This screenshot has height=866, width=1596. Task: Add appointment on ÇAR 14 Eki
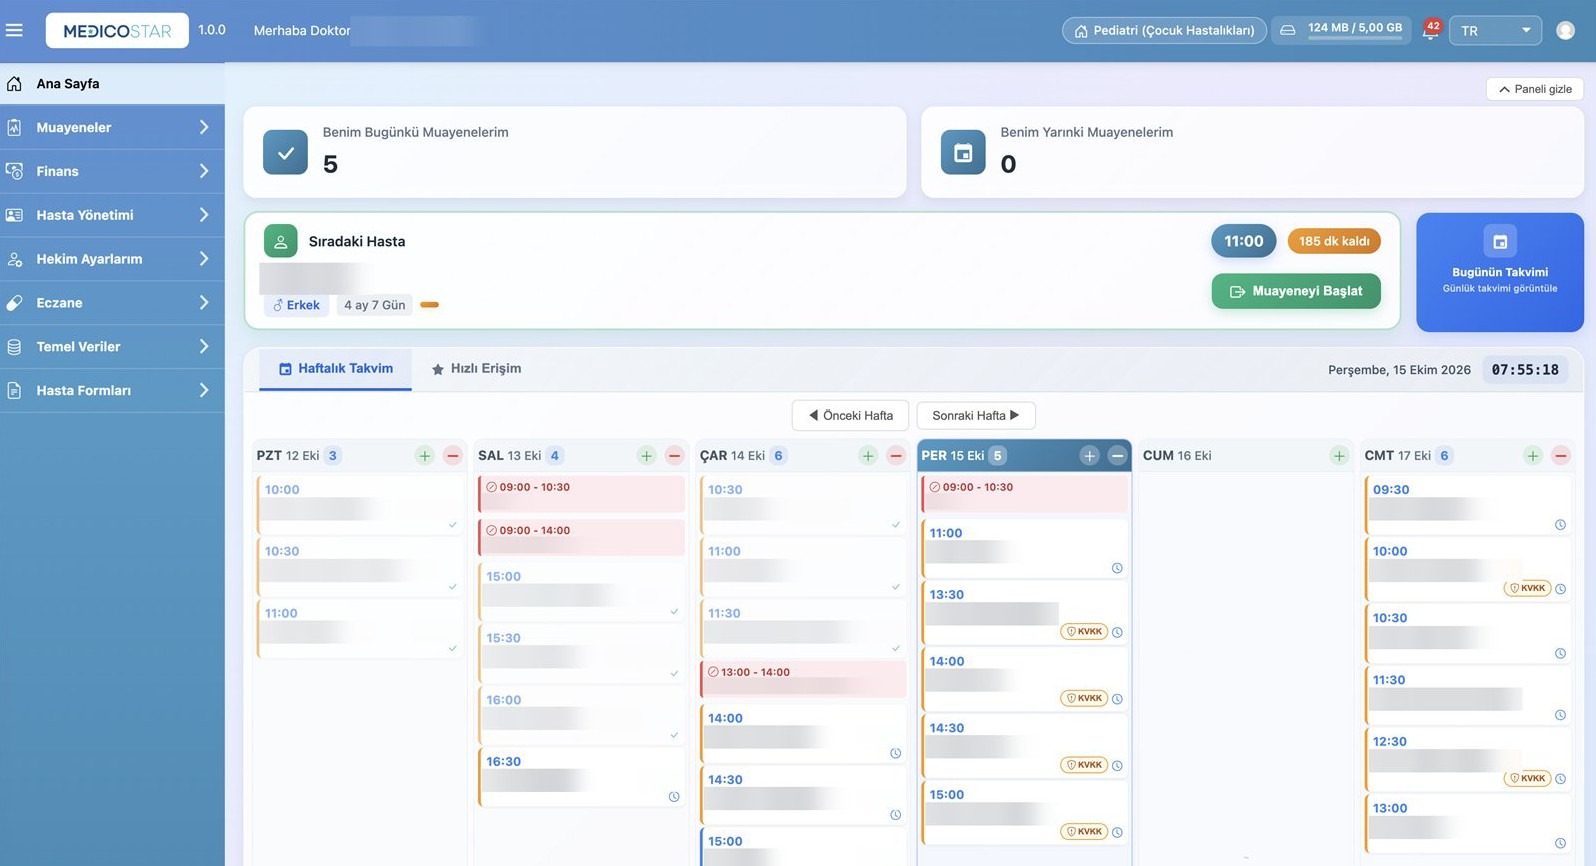click(868, 456)
